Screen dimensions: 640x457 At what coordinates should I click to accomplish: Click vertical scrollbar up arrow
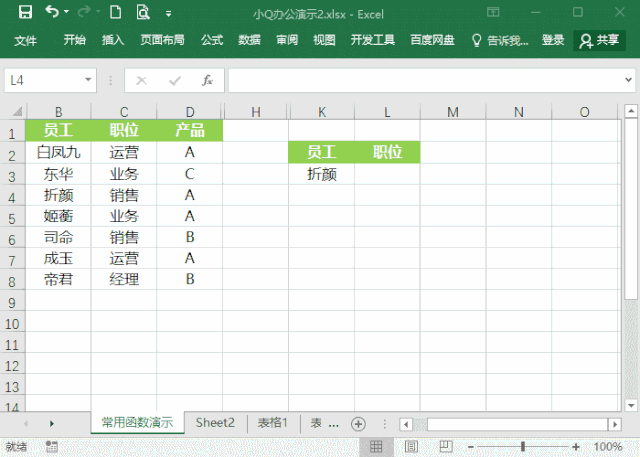(631, 111)
